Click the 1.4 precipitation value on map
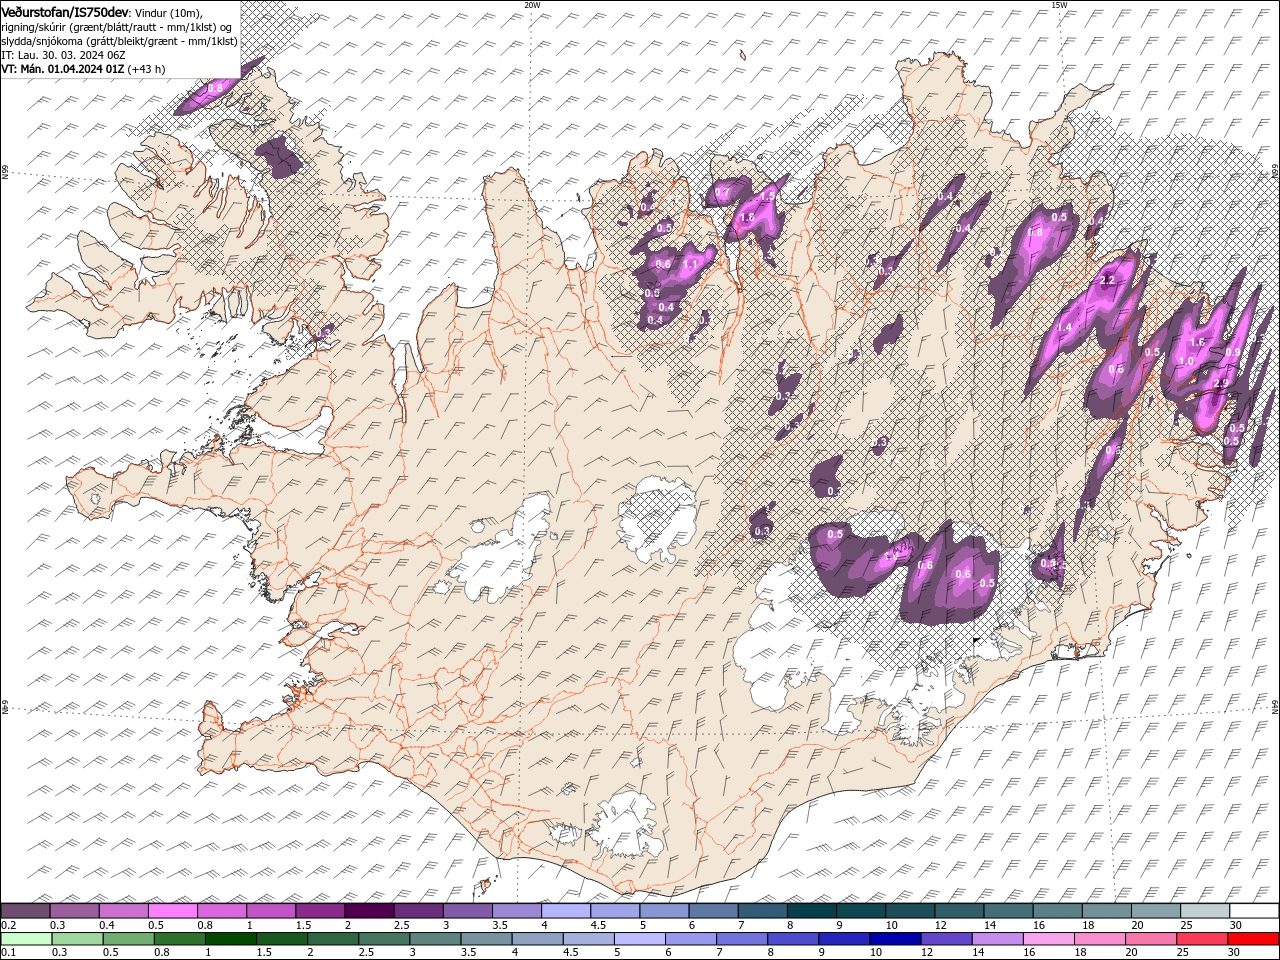1280x960 pixels. point(1065,328)
